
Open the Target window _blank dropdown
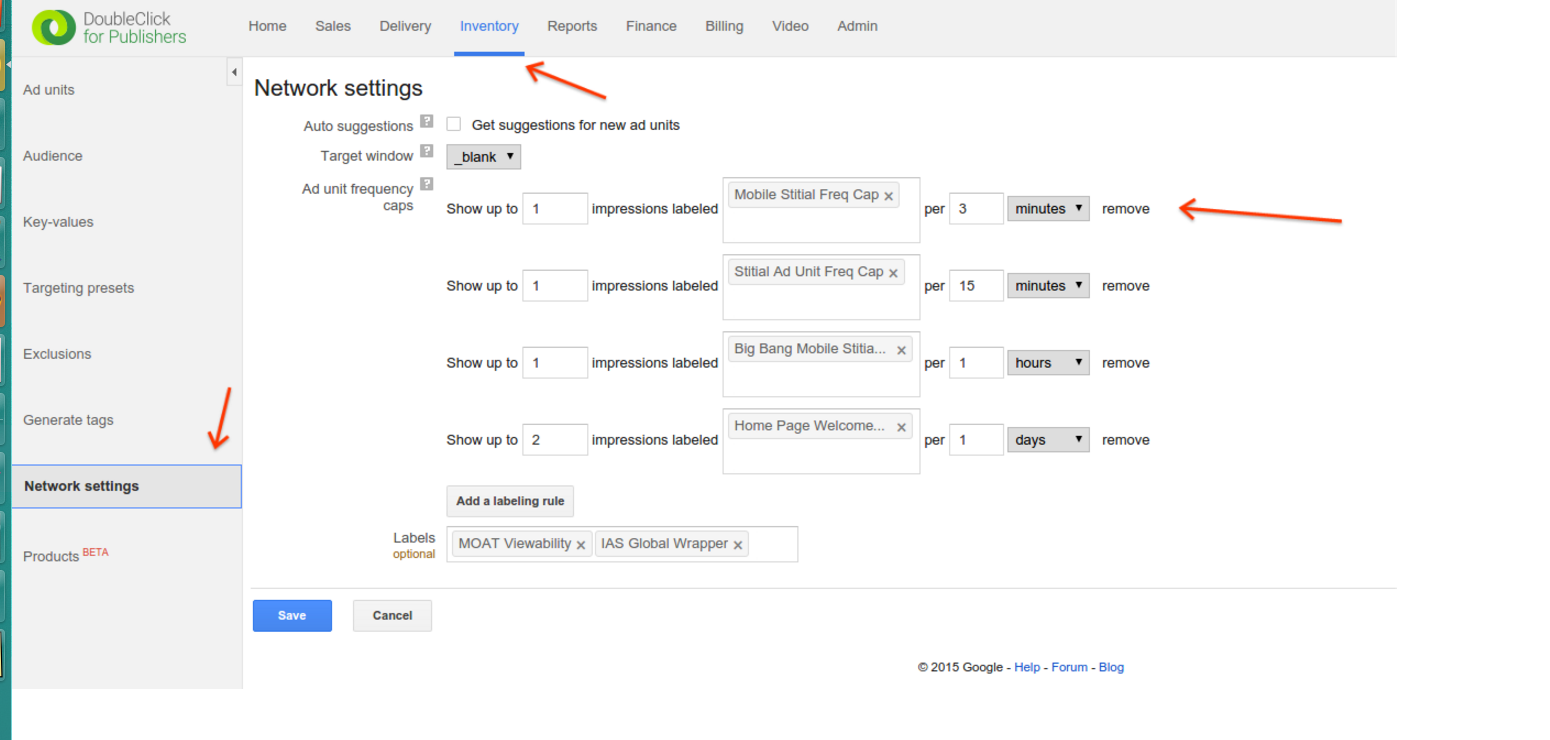coord(484,157)
